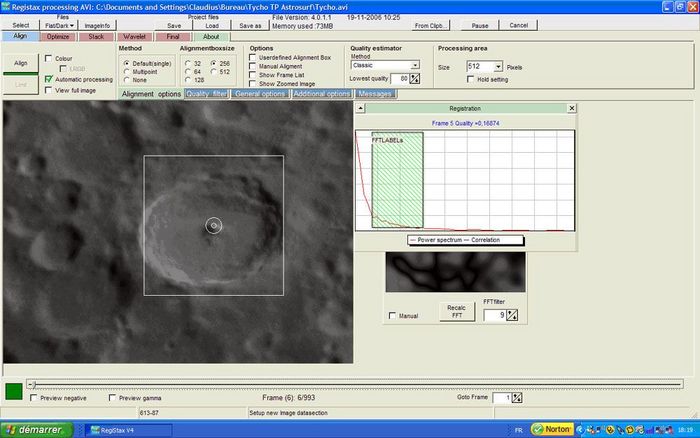
Task: Set alignment box size to 256
Action: point(214,63)
